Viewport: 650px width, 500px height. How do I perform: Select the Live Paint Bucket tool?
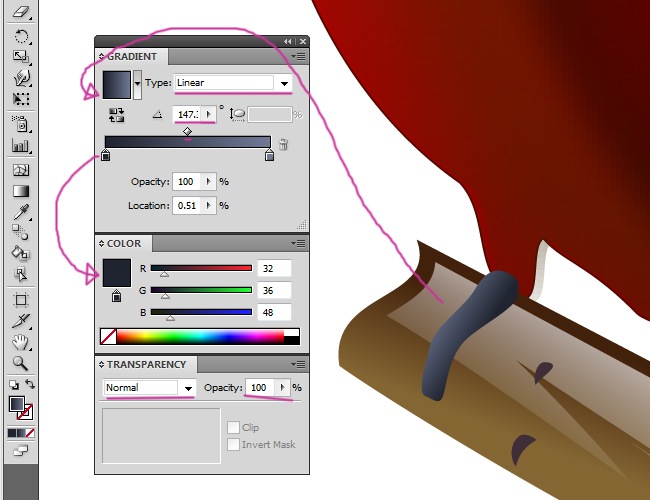pos(21,252)
